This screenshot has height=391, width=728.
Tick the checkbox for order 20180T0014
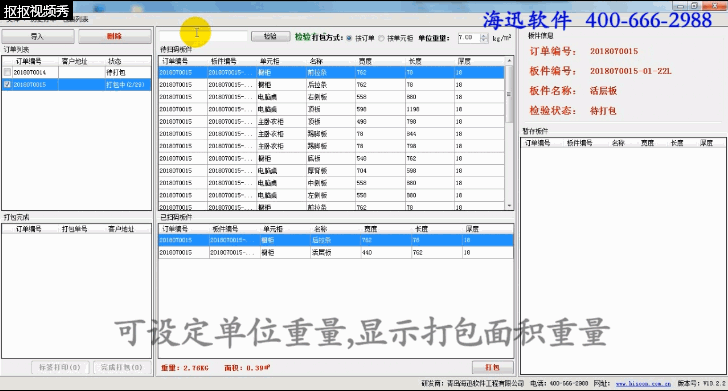click(7, 72)
